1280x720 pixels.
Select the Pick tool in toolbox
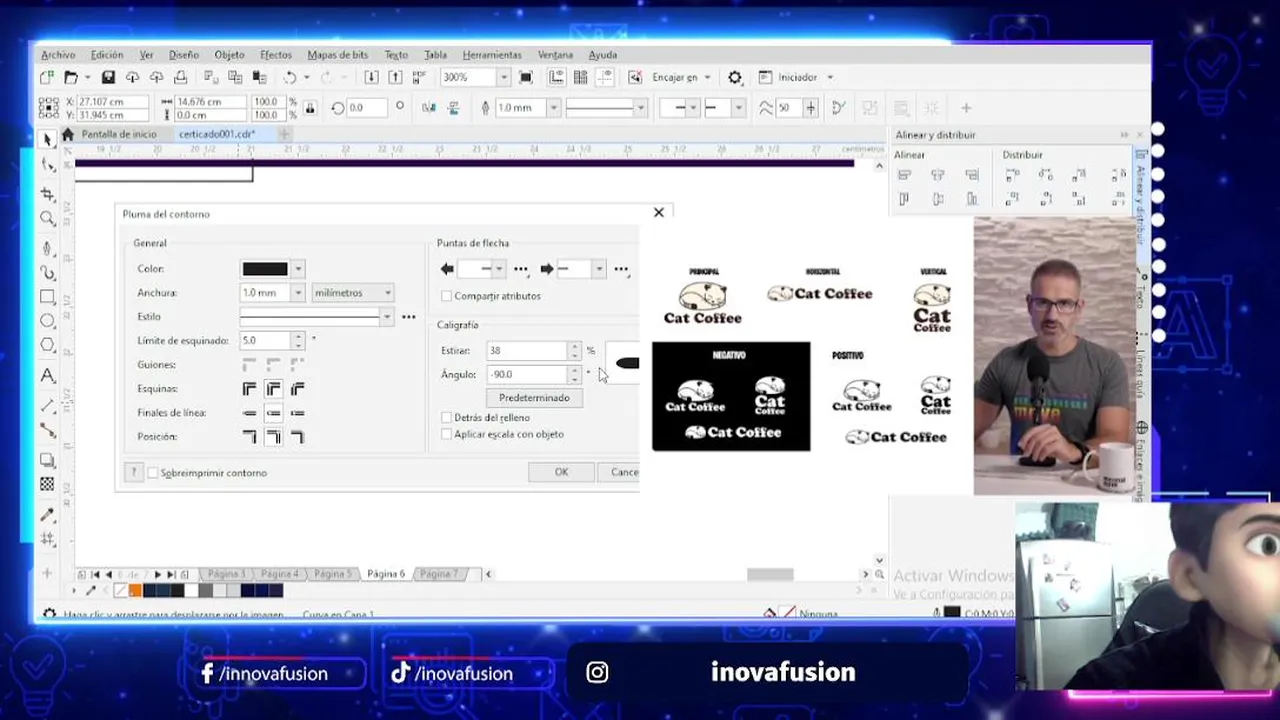(47, 139)
